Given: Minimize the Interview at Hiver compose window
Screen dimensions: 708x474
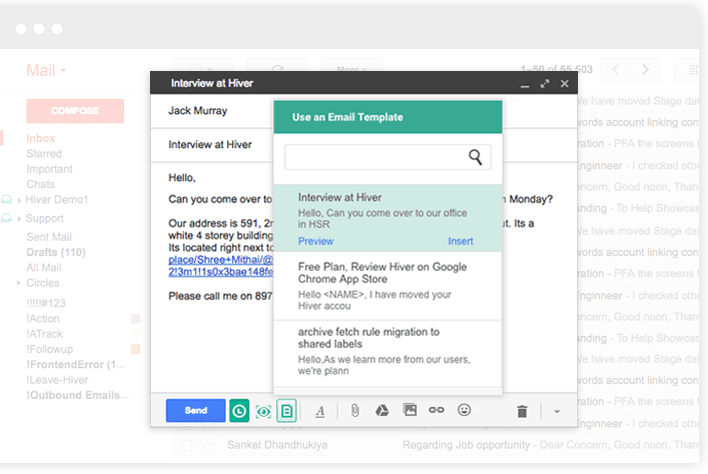Looking at the screenshot, I should (524, 84).
